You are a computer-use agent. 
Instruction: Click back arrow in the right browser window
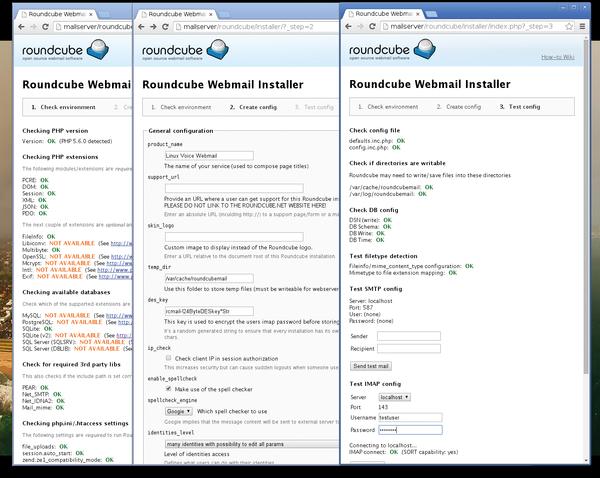(348, 26)
